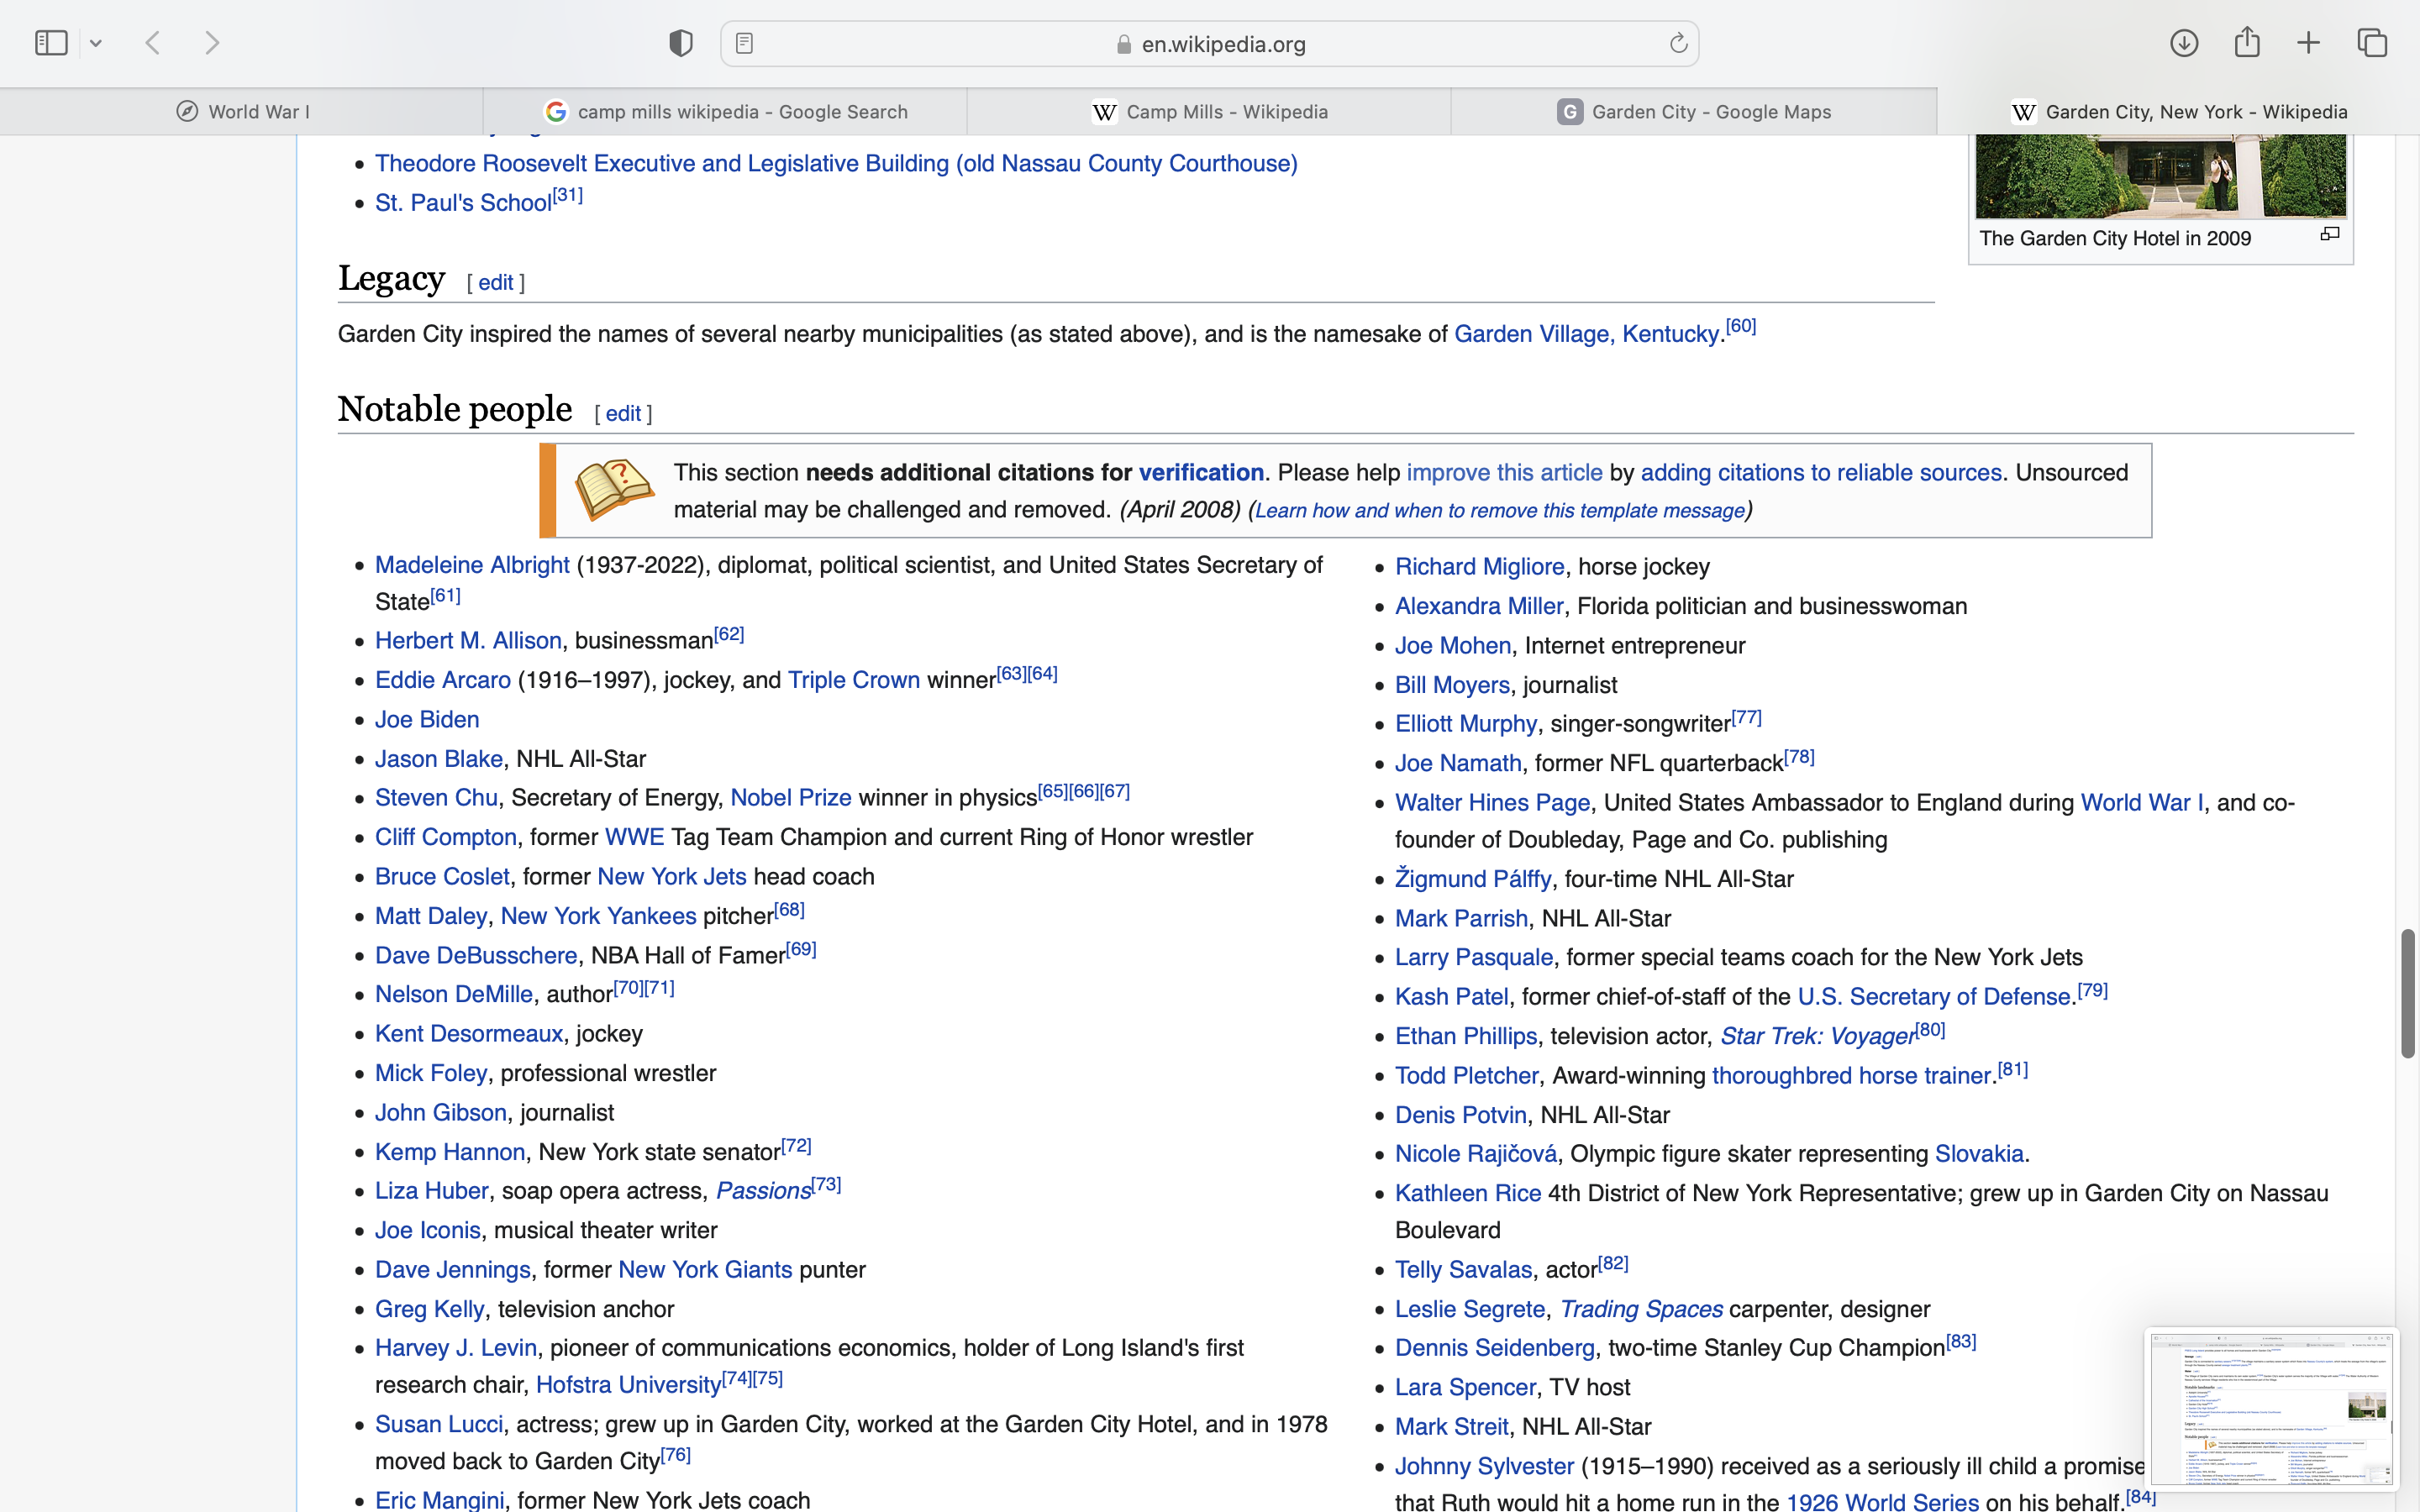Switch to the Camp Mills Wikipedia tab
The width and height of the screenshot is (2420, 1512).
[1209, 112]
